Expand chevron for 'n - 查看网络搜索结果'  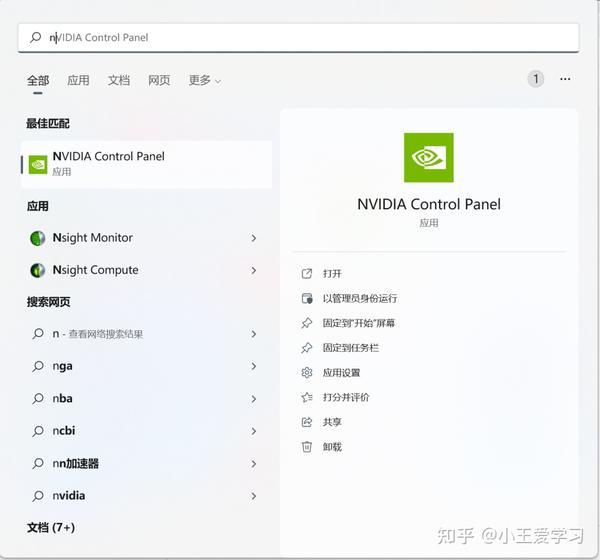click(254, 334)
